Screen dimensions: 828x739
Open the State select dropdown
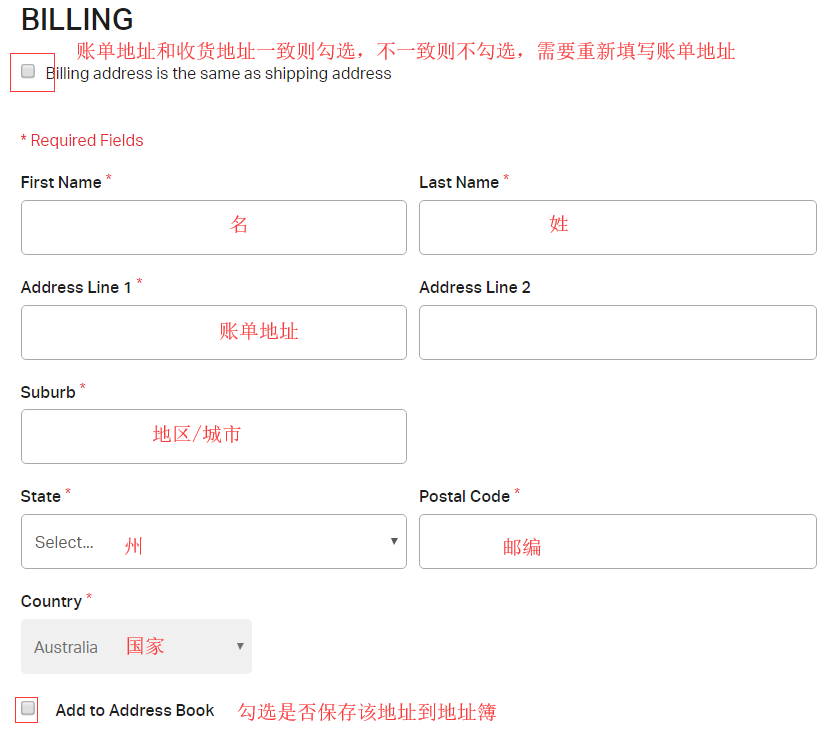coord(213,541)
